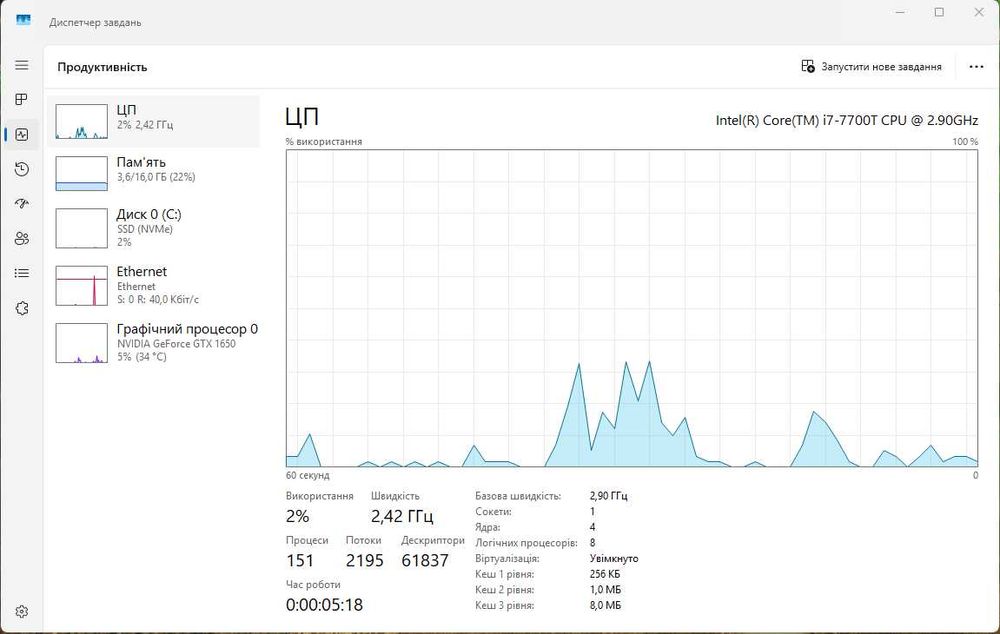1000x634 pixels.
Task: Click the main CPU usage graph
Action: click(x=631, y=308)
